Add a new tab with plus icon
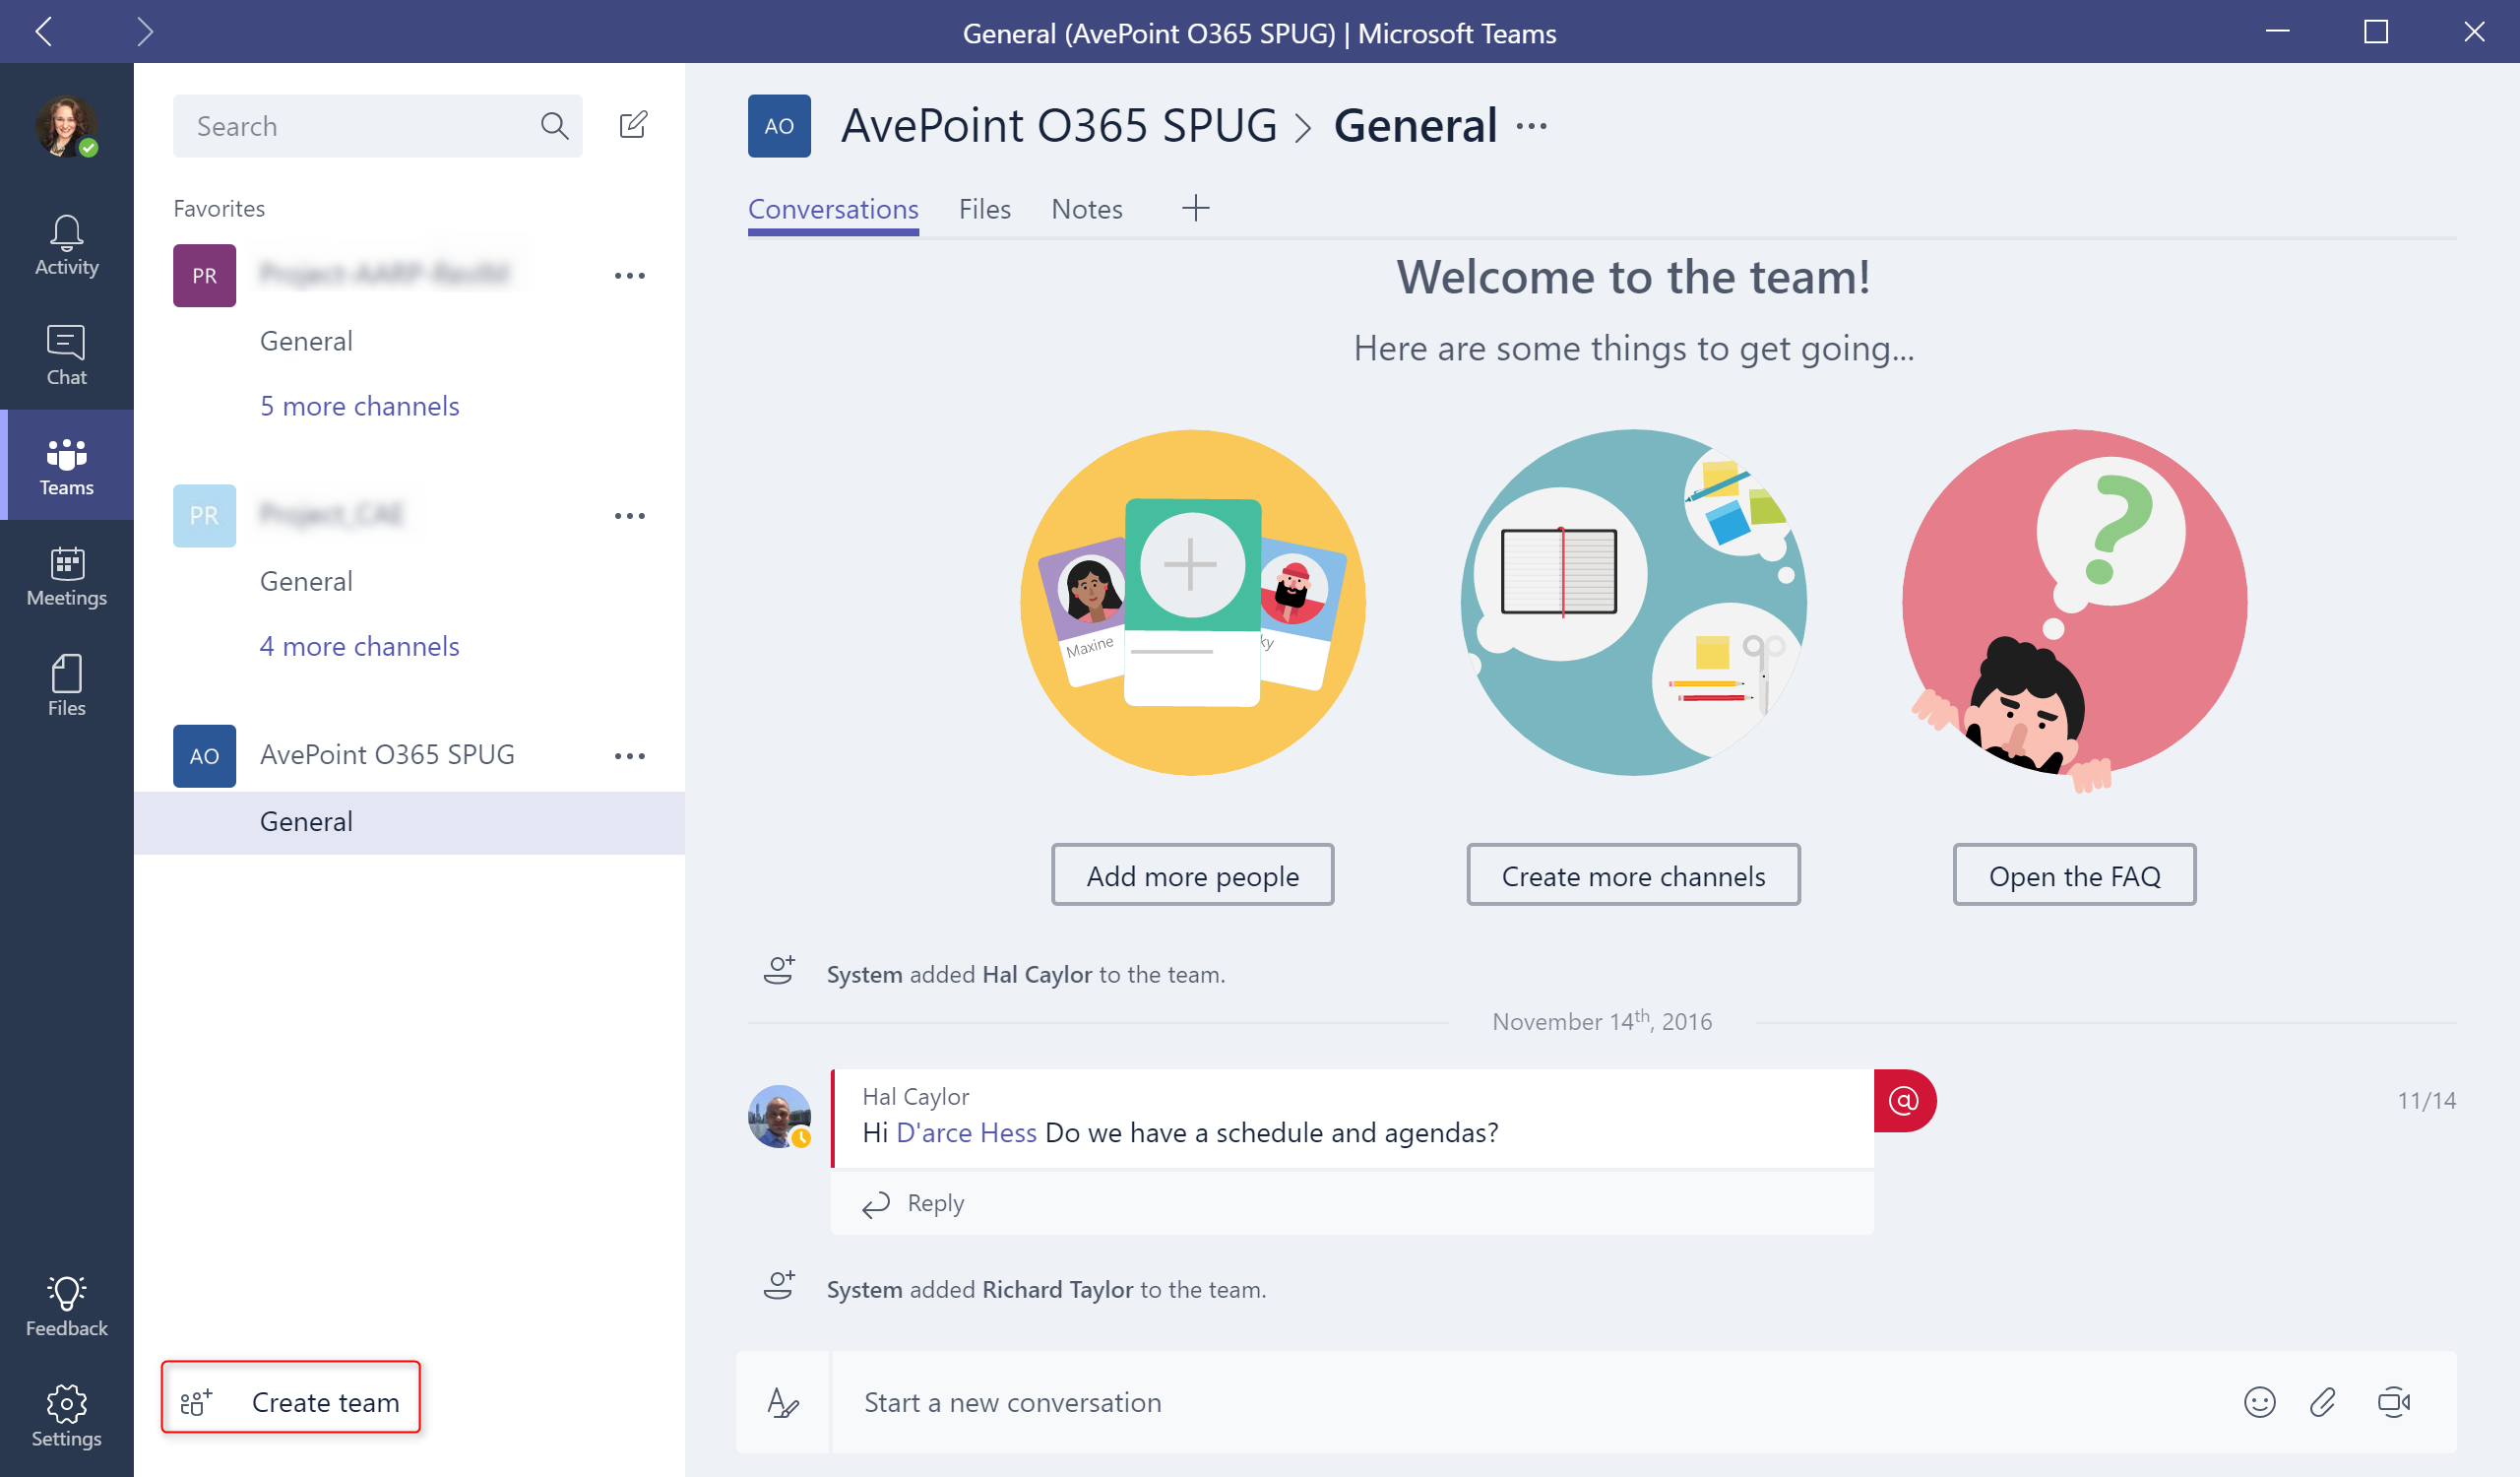Screen dimensions: 2520x1477 coord(1195,208)
